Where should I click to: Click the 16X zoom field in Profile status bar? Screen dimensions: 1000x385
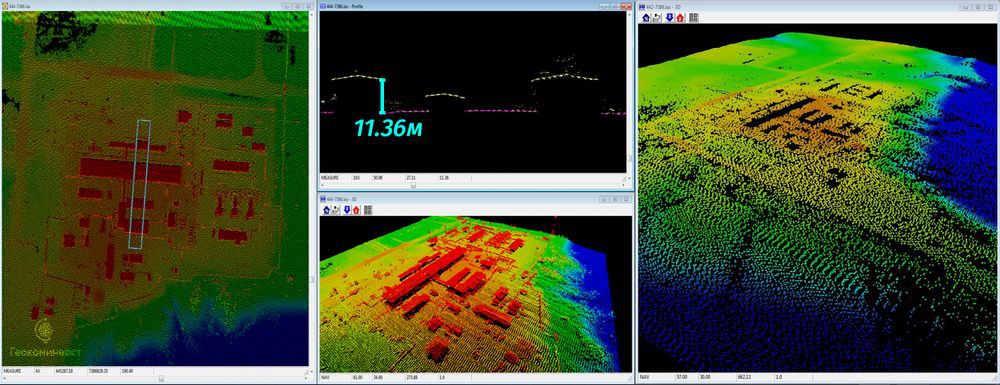[x=361, y=178]
